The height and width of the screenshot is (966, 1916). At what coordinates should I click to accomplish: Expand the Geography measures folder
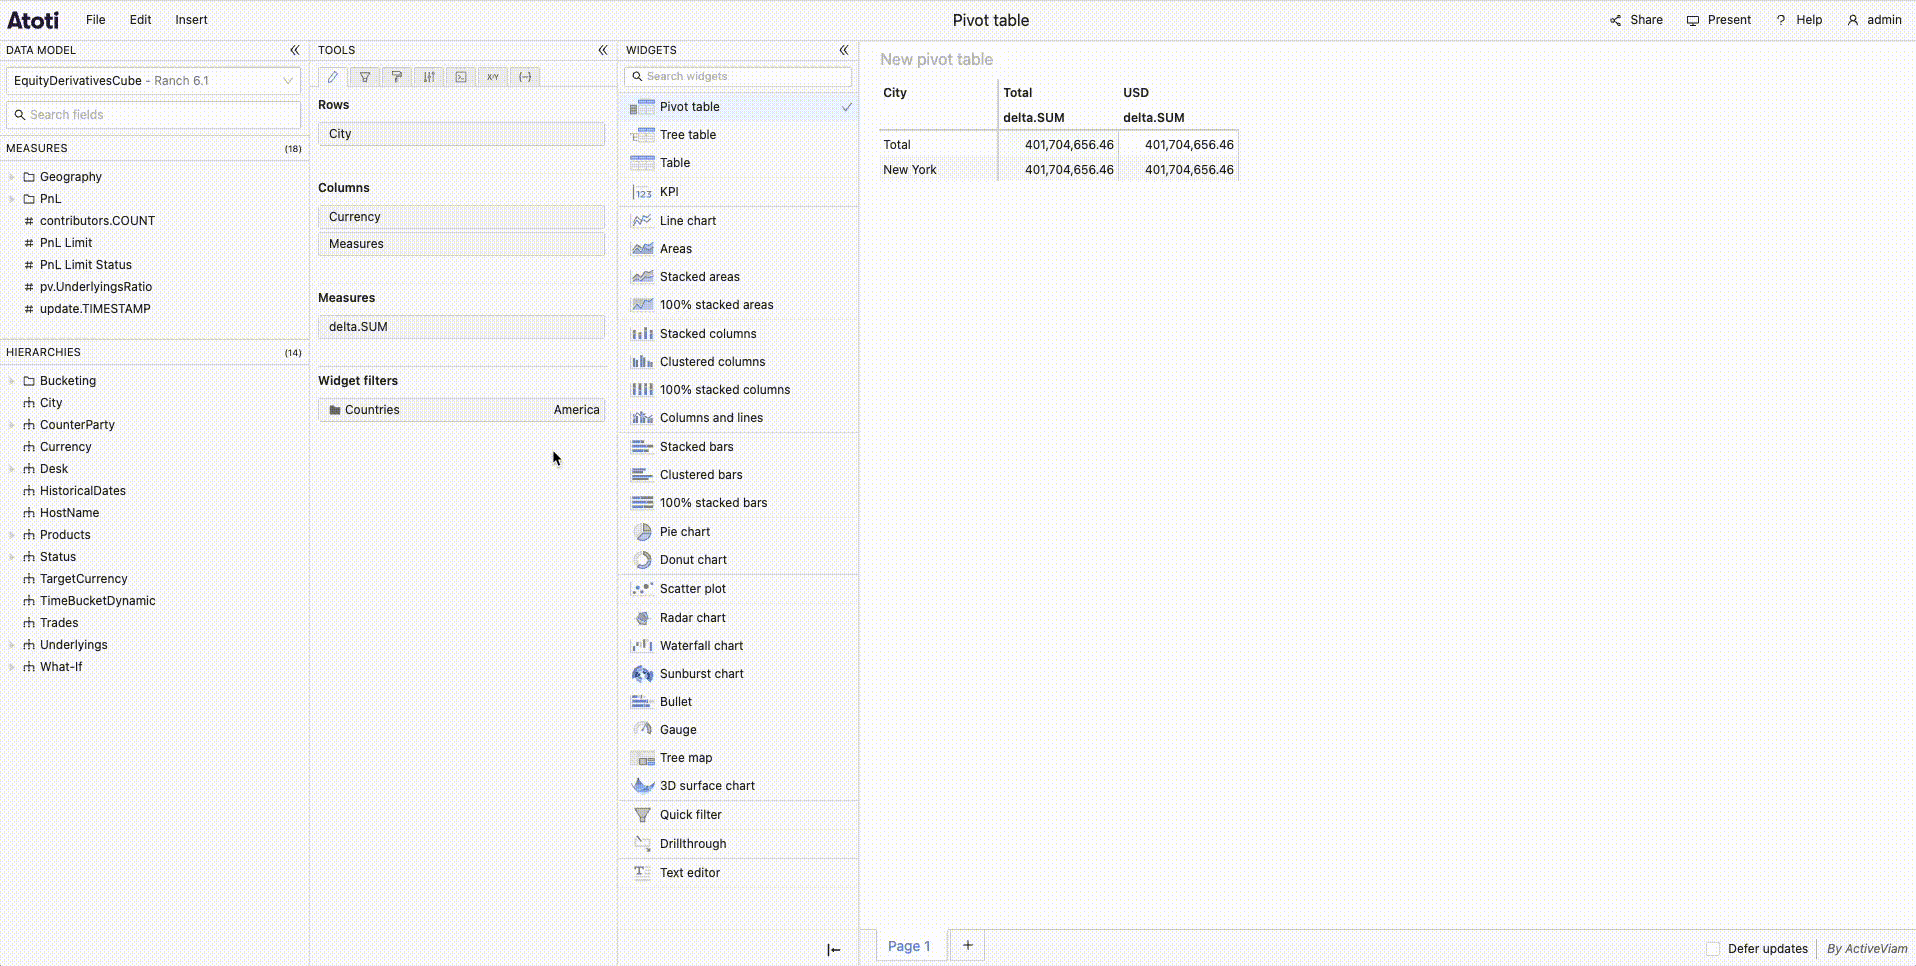tap(11, 176)
